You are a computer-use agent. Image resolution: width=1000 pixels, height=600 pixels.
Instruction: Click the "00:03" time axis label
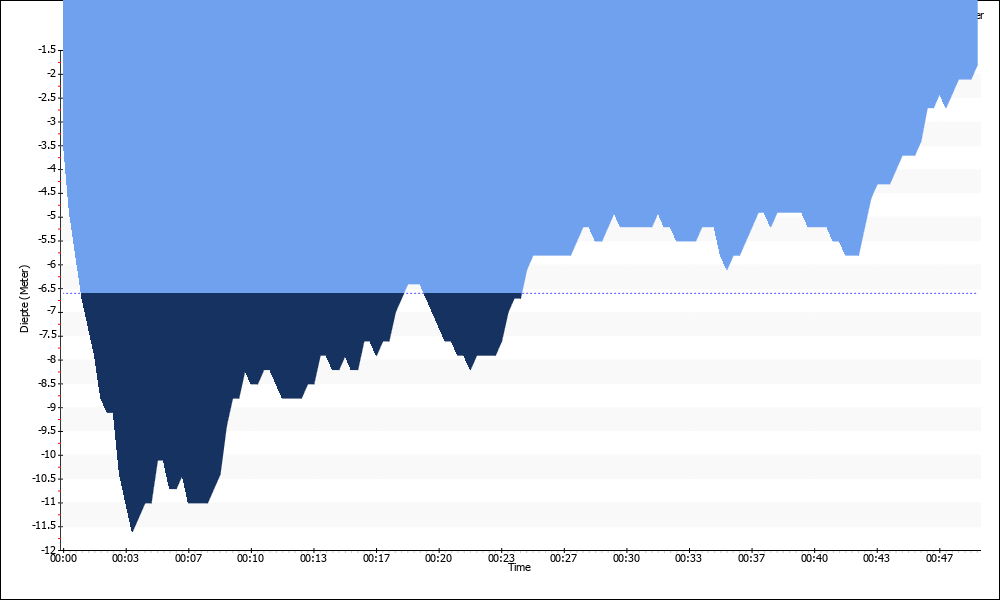click(x=125, y=559)
